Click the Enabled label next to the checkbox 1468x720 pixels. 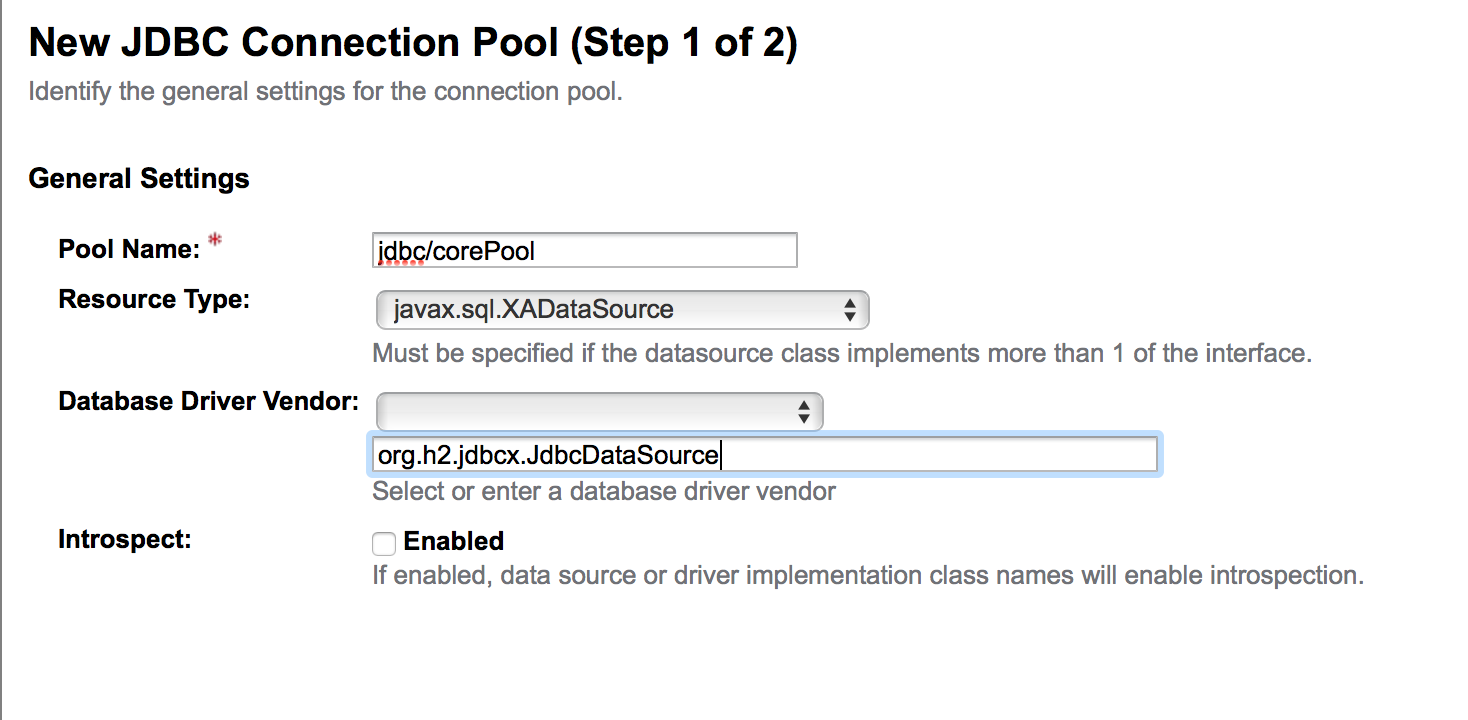point(453,541)
